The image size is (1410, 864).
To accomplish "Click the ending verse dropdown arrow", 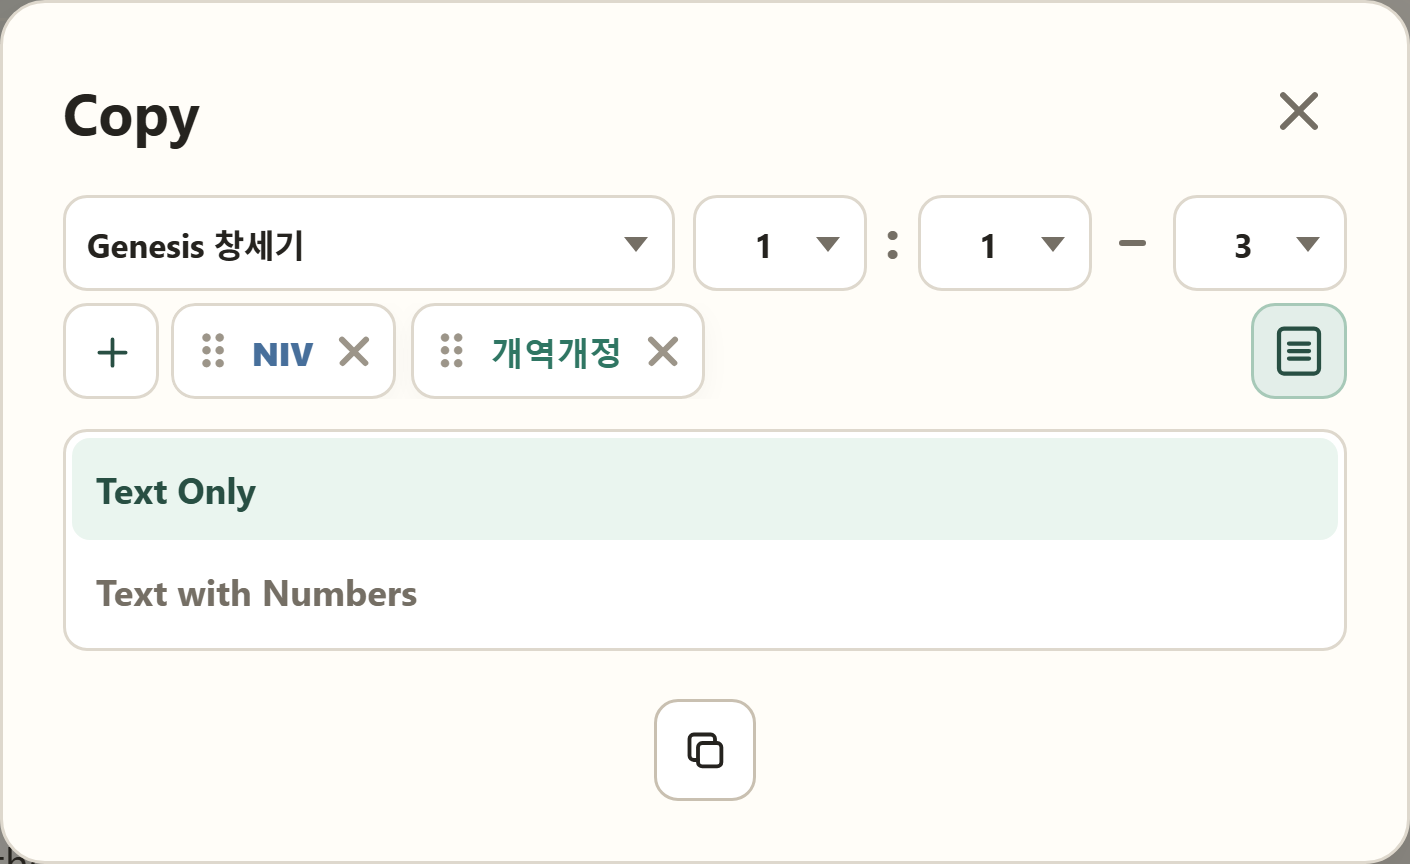I will pos(1308,244).
